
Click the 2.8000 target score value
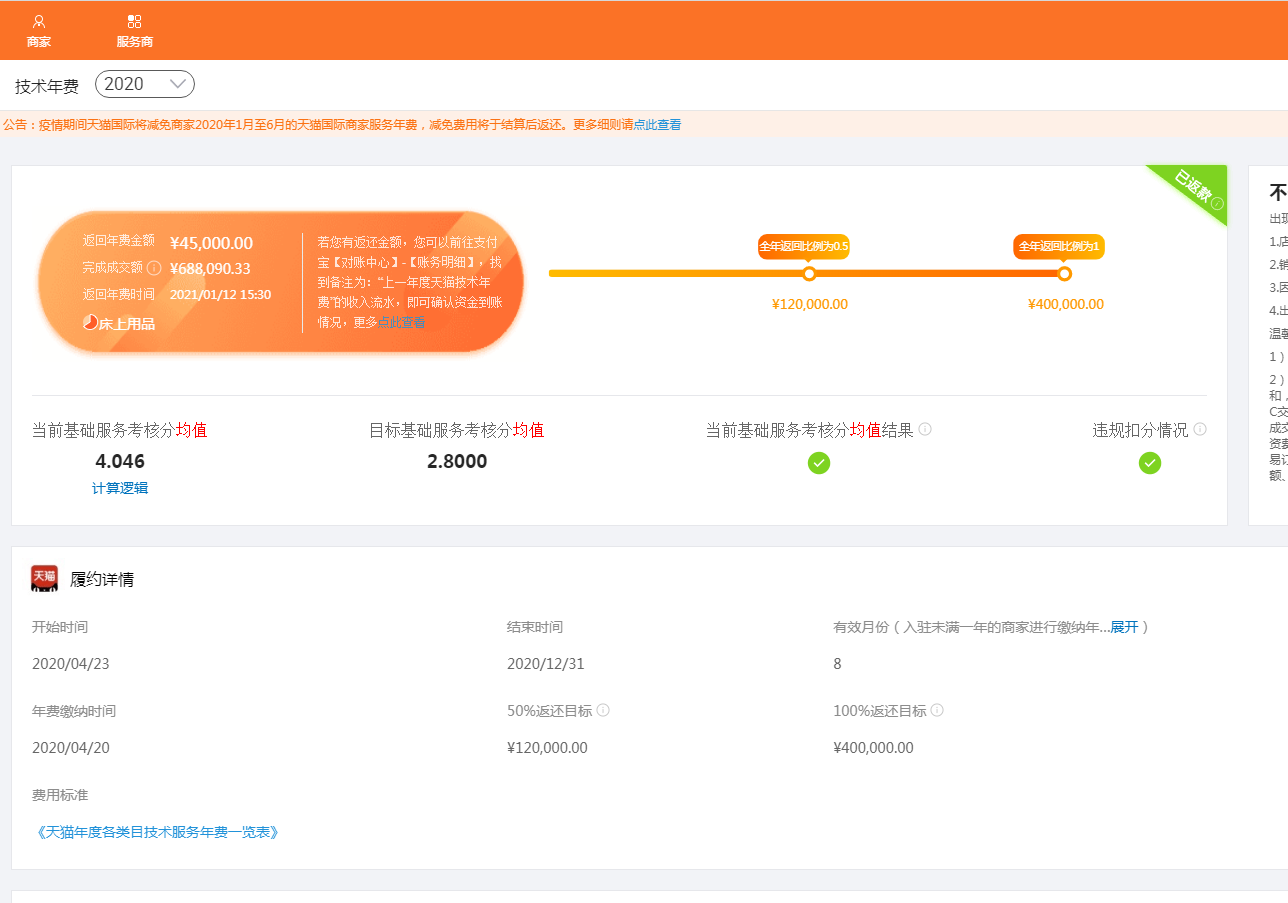point(457,462)
